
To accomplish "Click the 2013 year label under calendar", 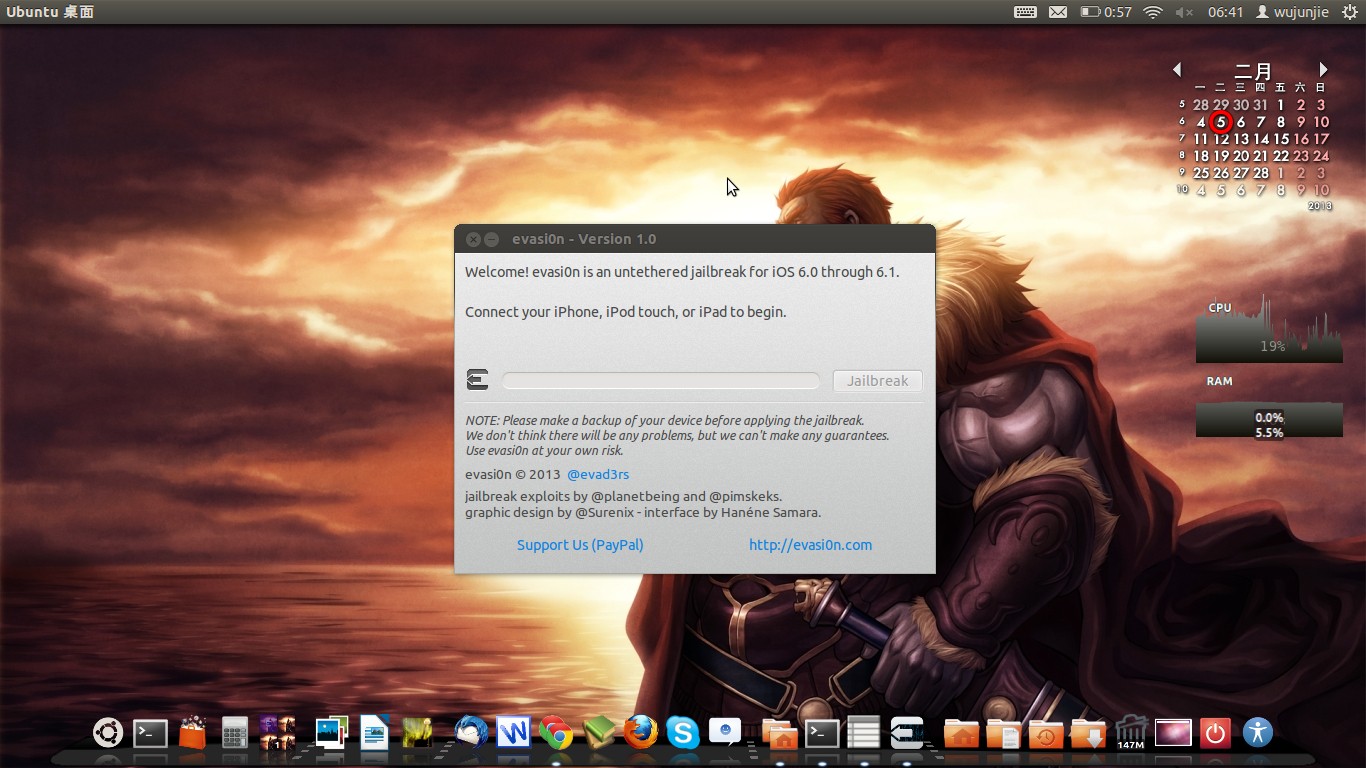I will (1320, 206).
